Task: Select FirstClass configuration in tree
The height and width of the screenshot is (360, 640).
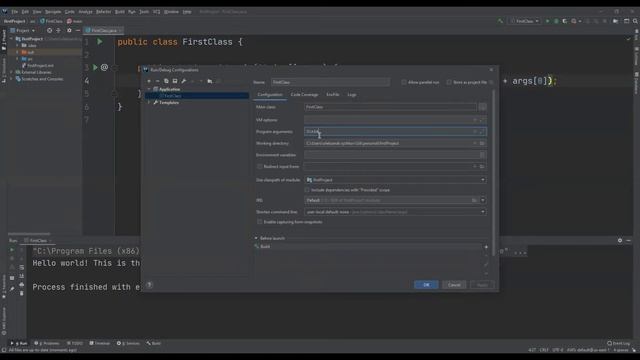Action: [x=197, y=96]
